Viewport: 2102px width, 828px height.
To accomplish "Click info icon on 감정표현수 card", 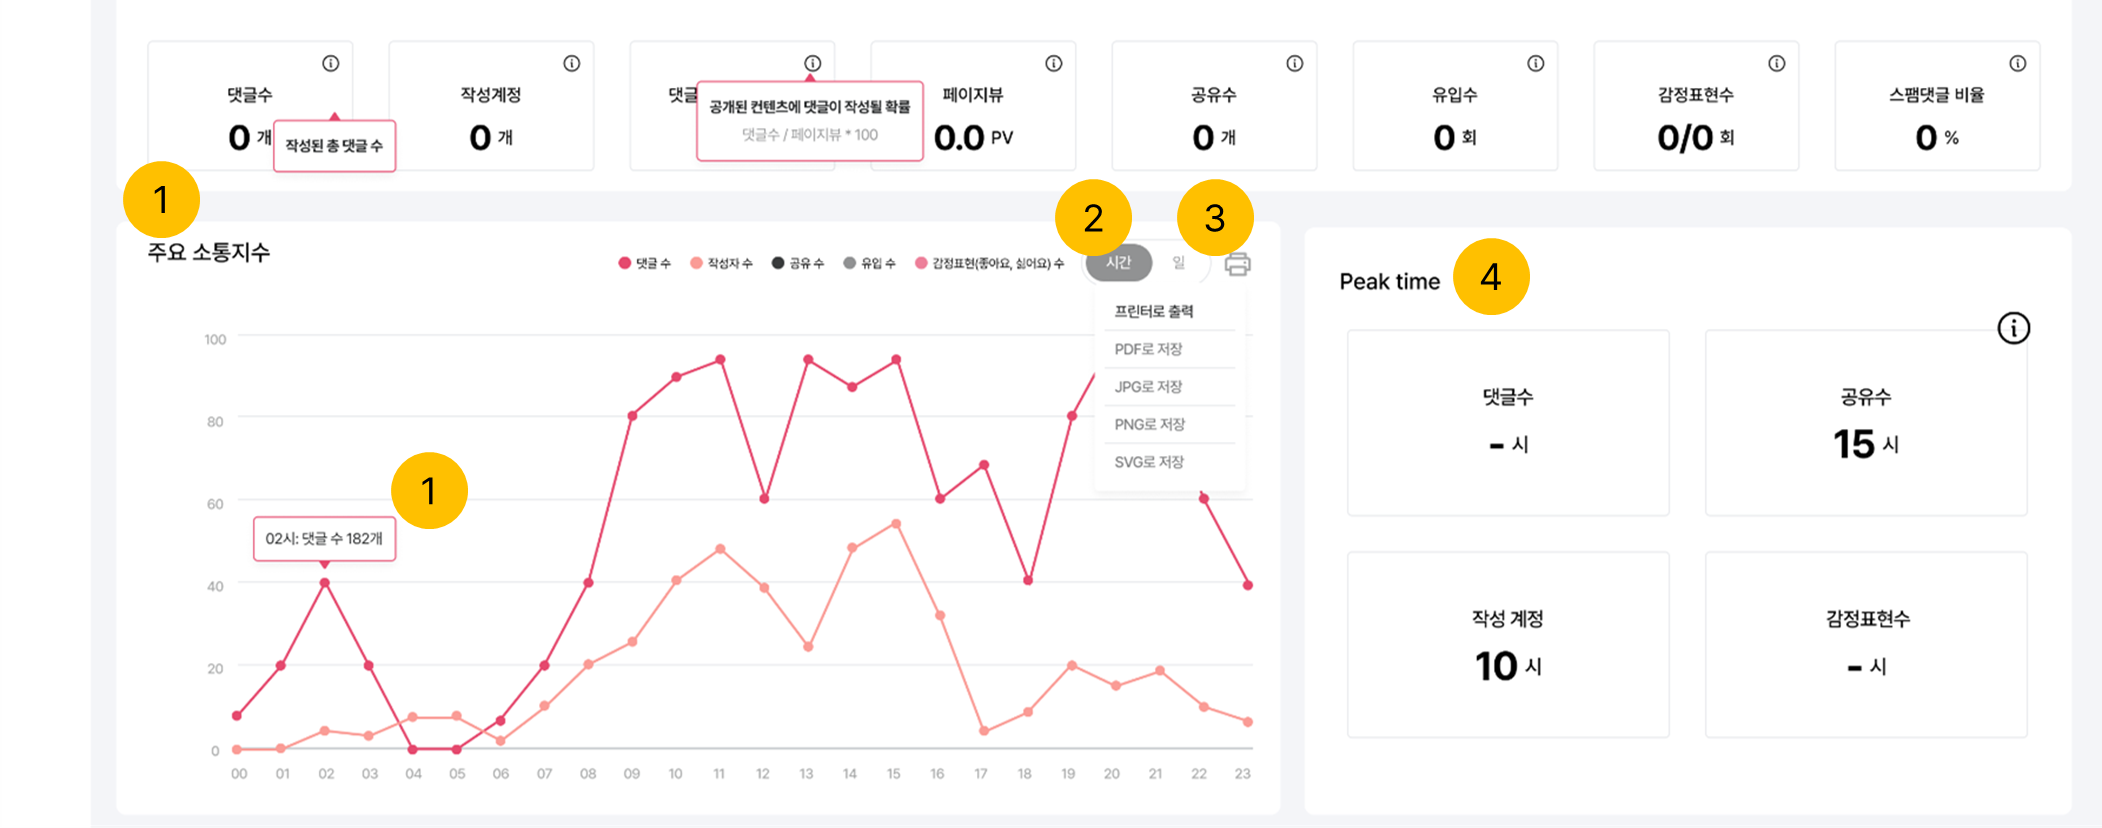I will [1776, 64].
